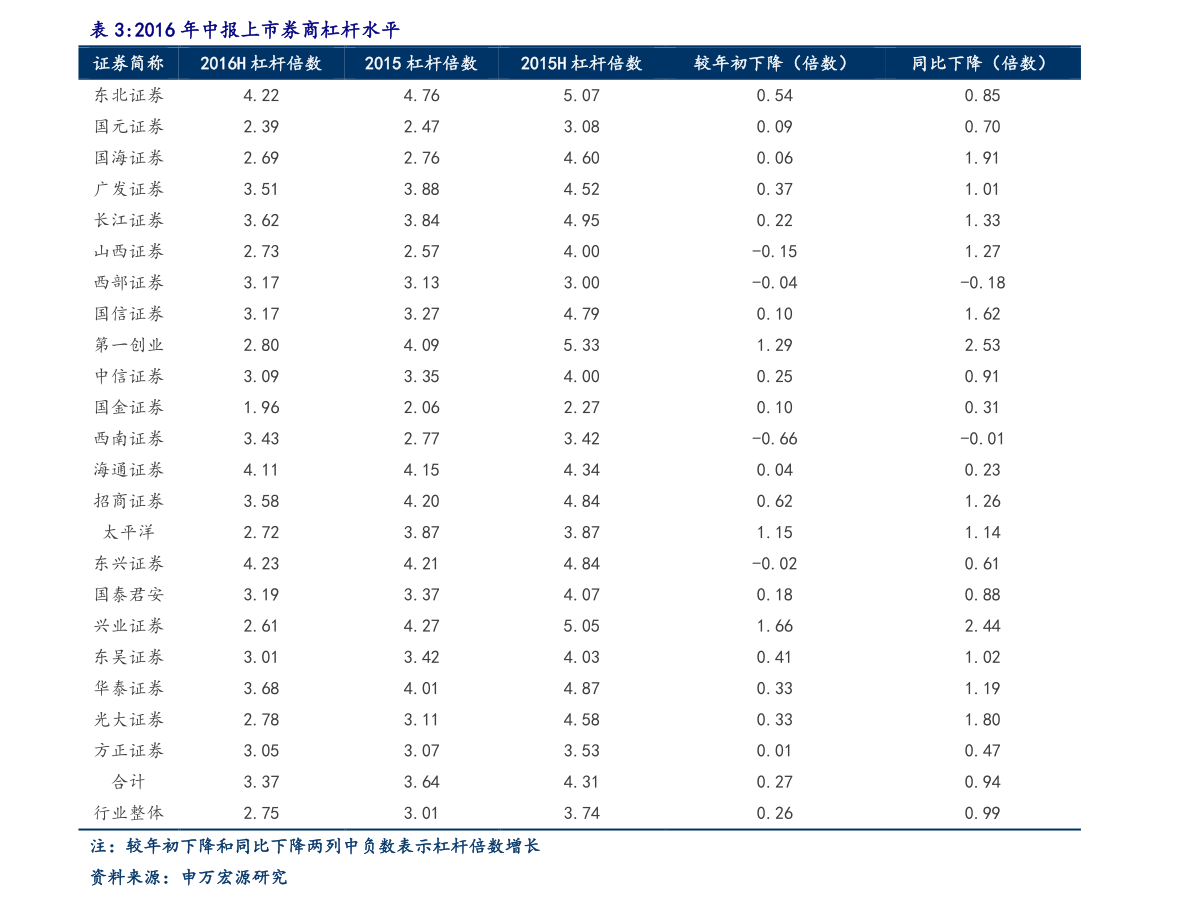Click the 国泰君安 row name
This screenshot has width=1191, height=906.
(x=128, y=595)
